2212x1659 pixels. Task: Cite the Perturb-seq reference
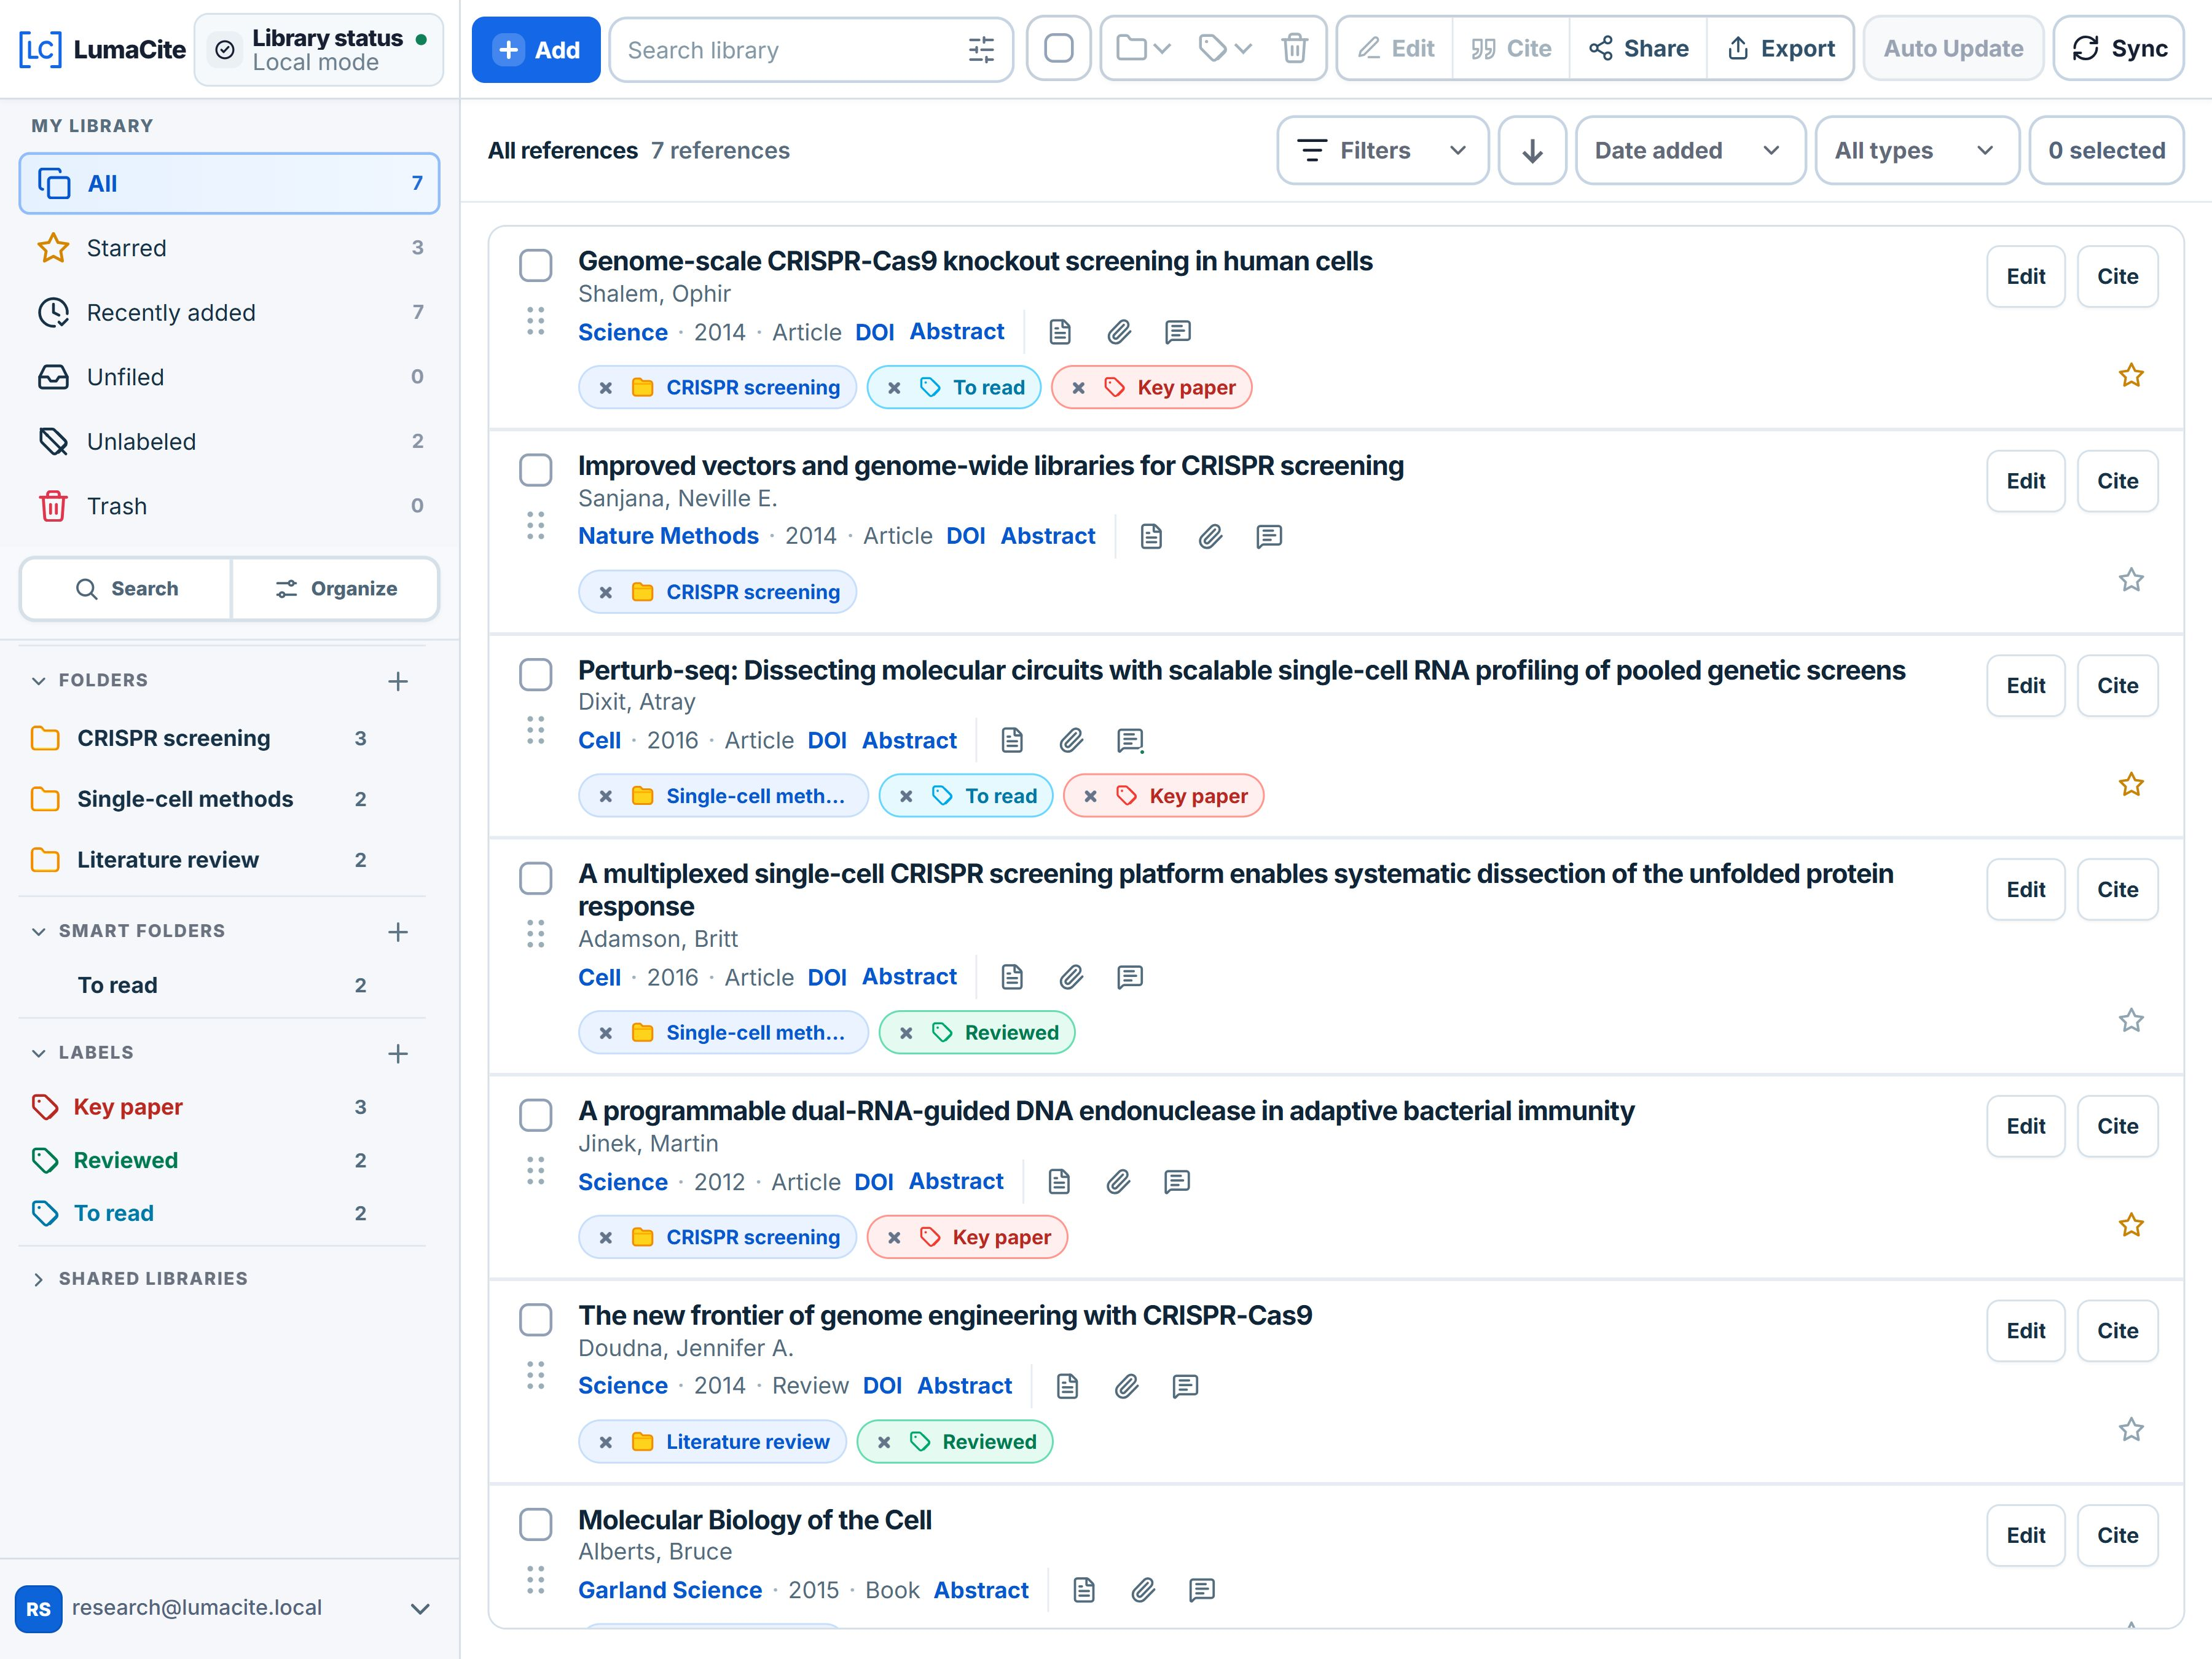2117,686
